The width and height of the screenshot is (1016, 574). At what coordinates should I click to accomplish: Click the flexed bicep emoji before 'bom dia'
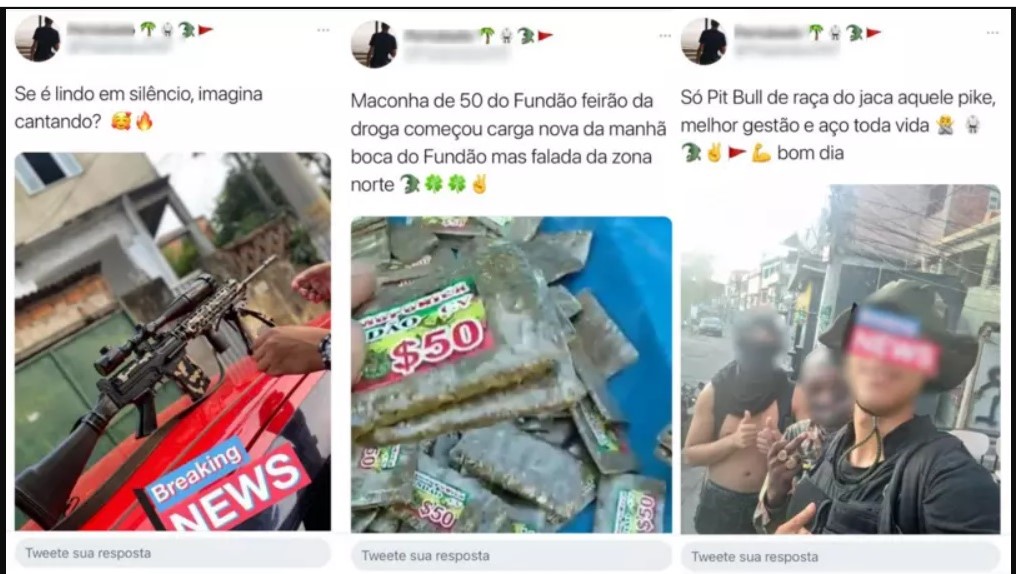[761, 153]
